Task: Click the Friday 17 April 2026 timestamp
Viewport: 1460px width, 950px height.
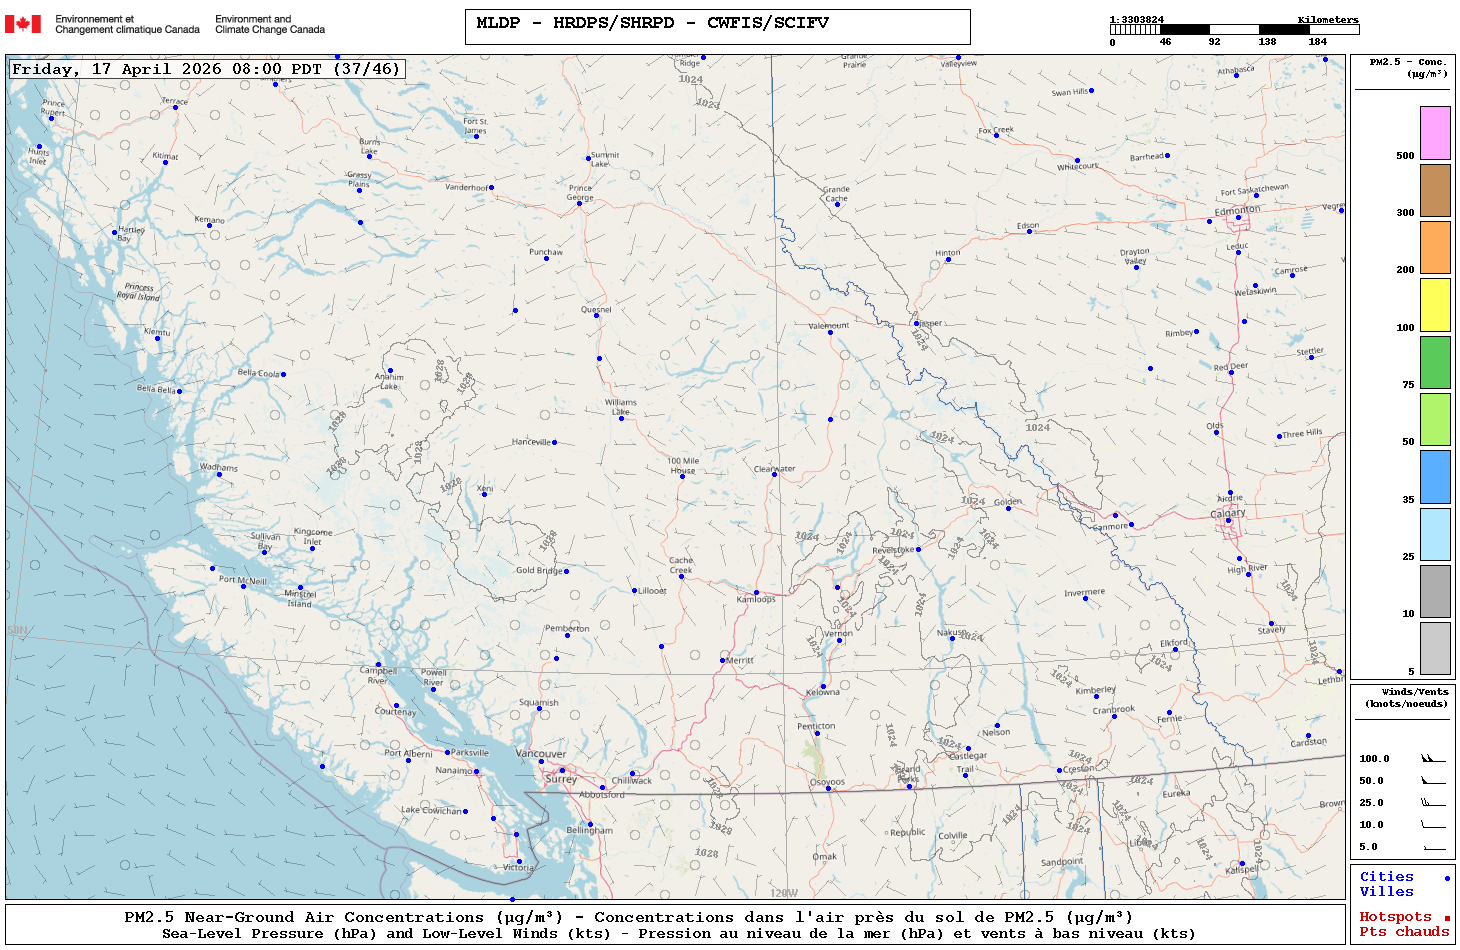Action: [x=206, y=69]
